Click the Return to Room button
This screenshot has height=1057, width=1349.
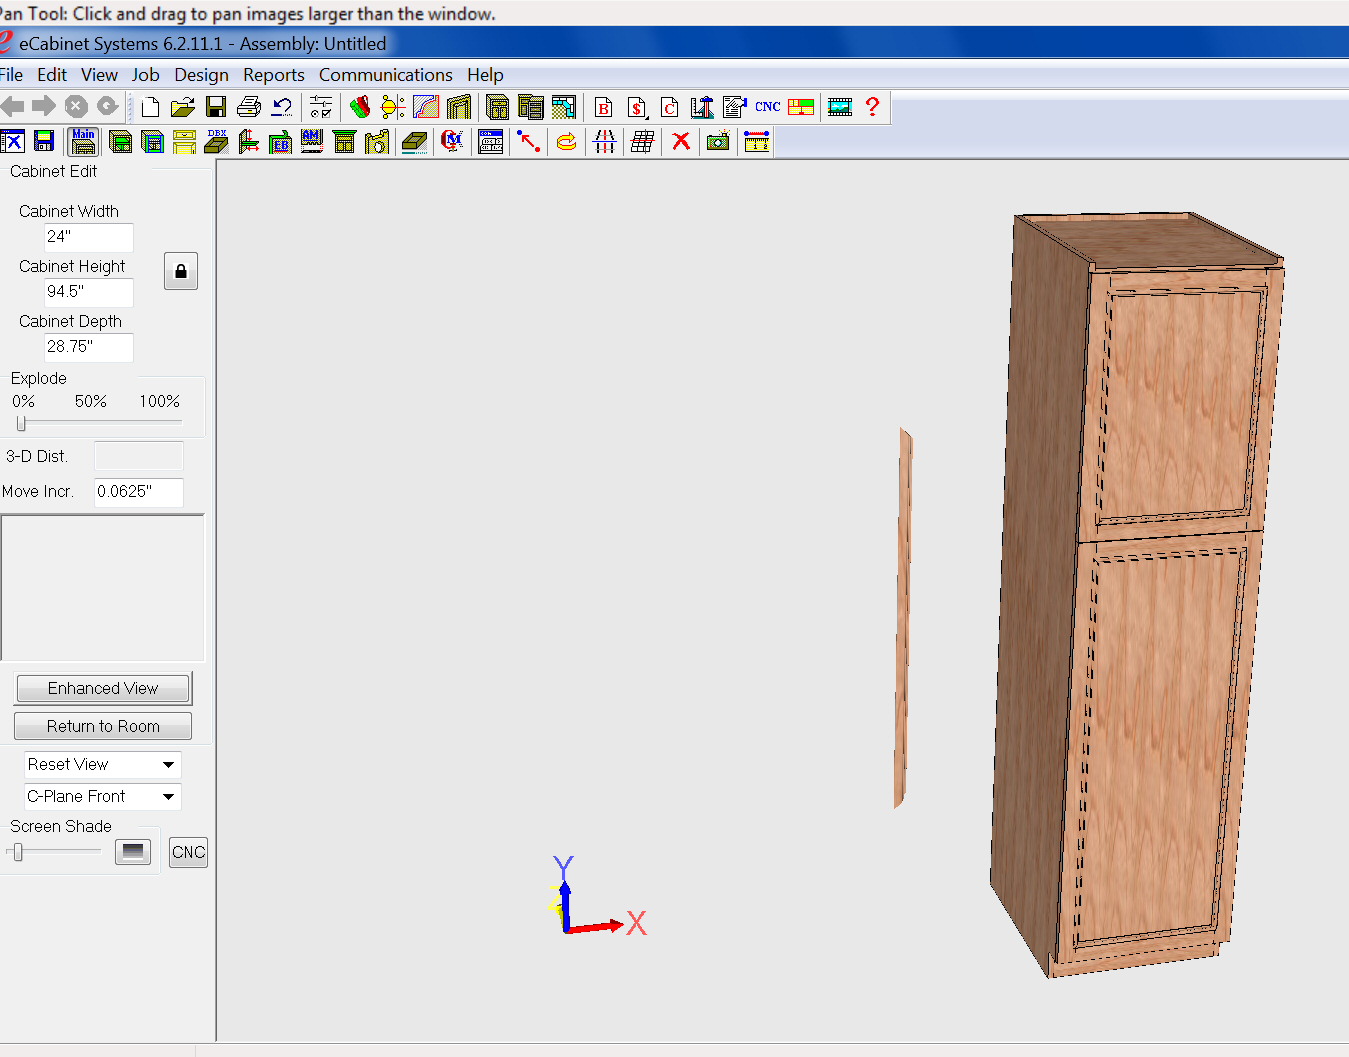(103, 726)
